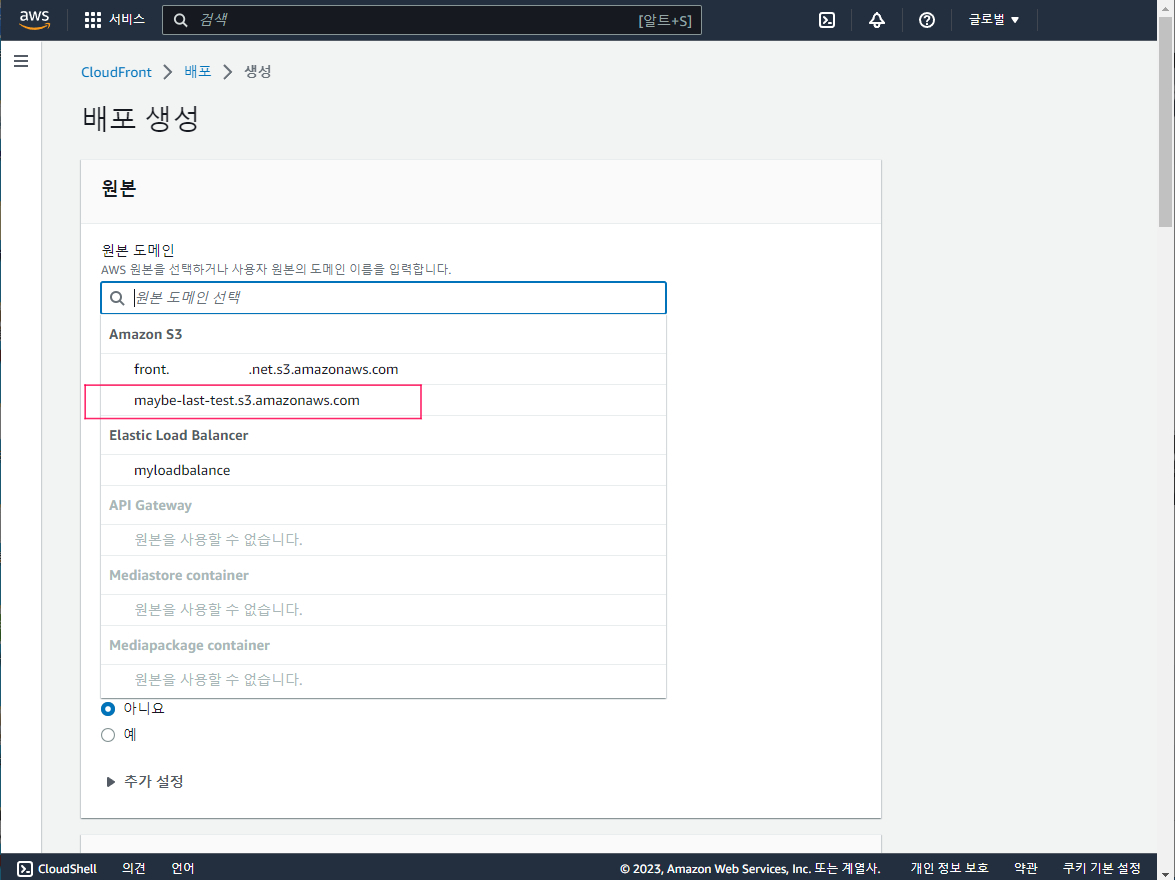Choose maybe-last-test.s3.amazonaws.com origin
This screenshot has width=1175, height=880.
(383, 400)
